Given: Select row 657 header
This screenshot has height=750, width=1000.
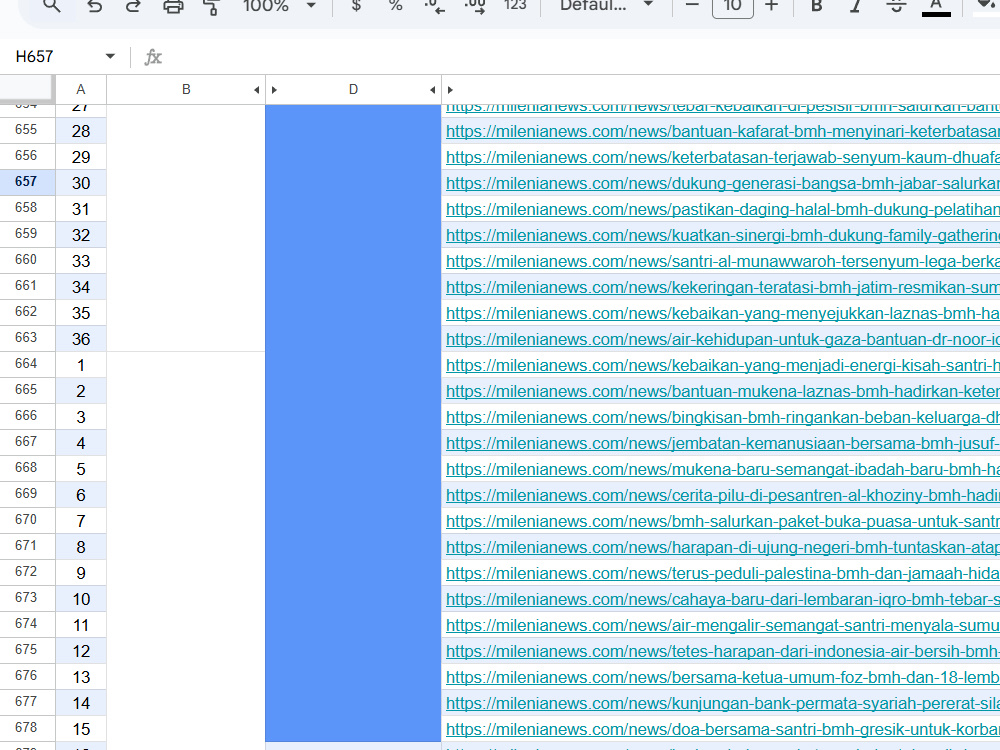Looking at the screenshot, I should click(27, 182).
